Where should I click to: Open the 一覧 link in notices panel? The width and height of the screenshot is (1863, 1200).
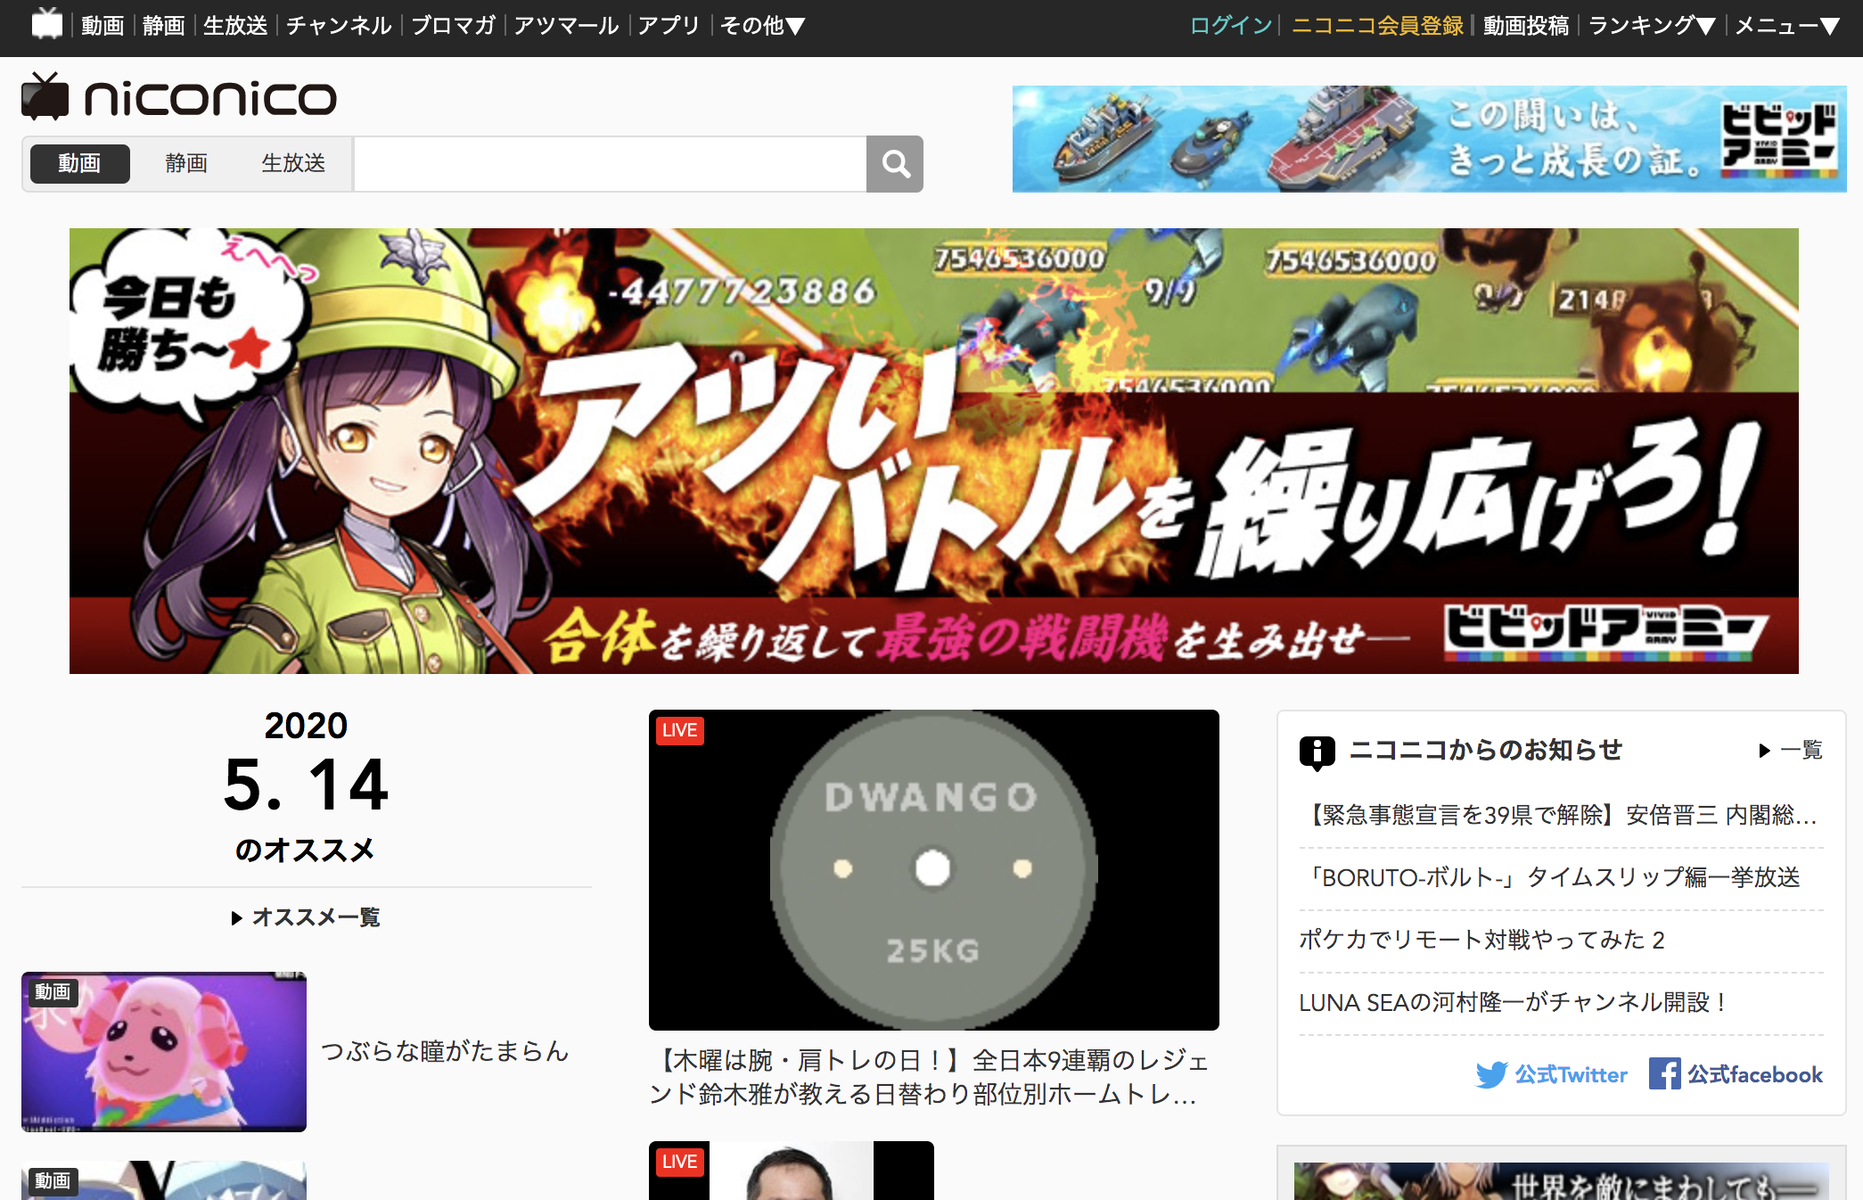click(1791, 750)
